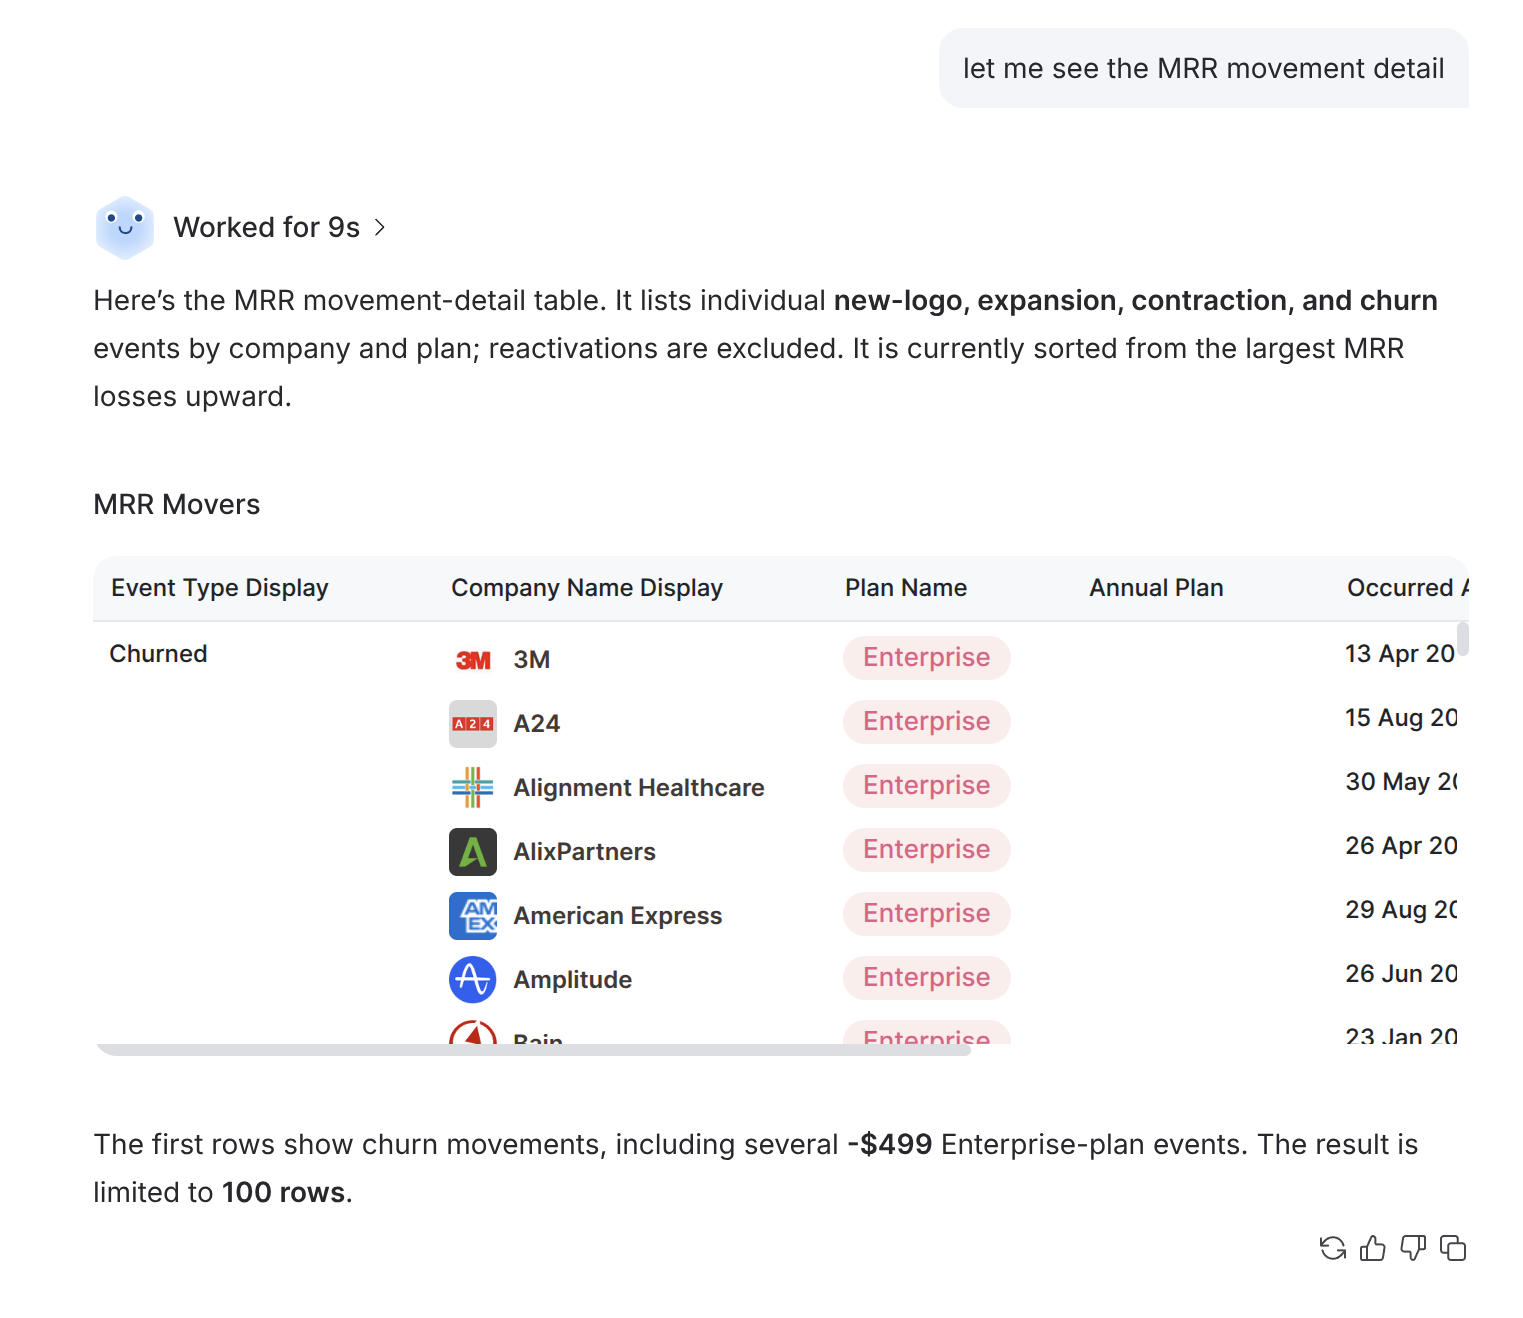Click the '26 Apr' date cell

point(1401,846)
